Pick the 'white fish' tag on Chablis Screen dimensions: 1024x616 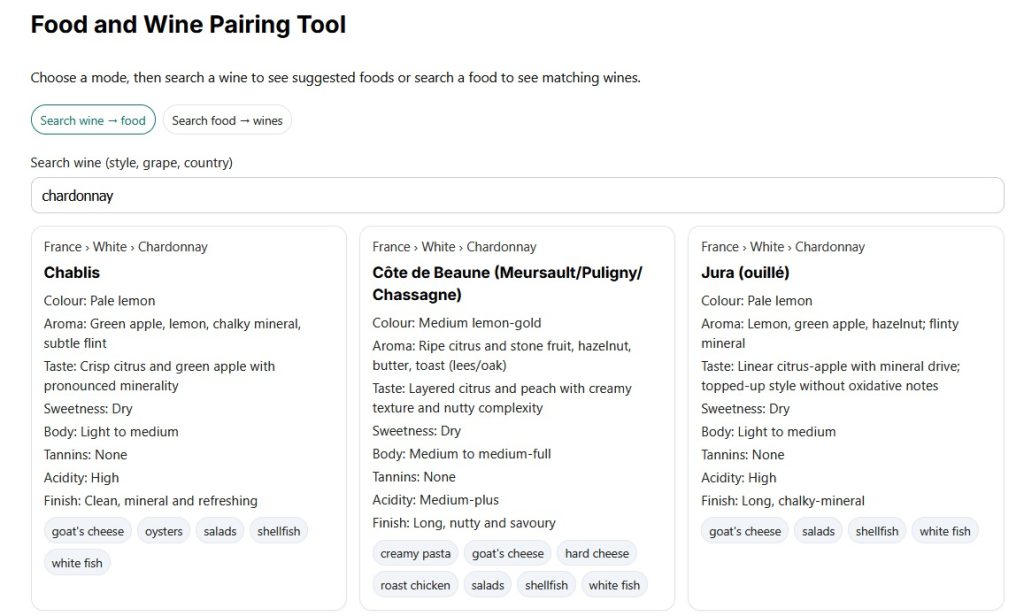click(77, 563)
